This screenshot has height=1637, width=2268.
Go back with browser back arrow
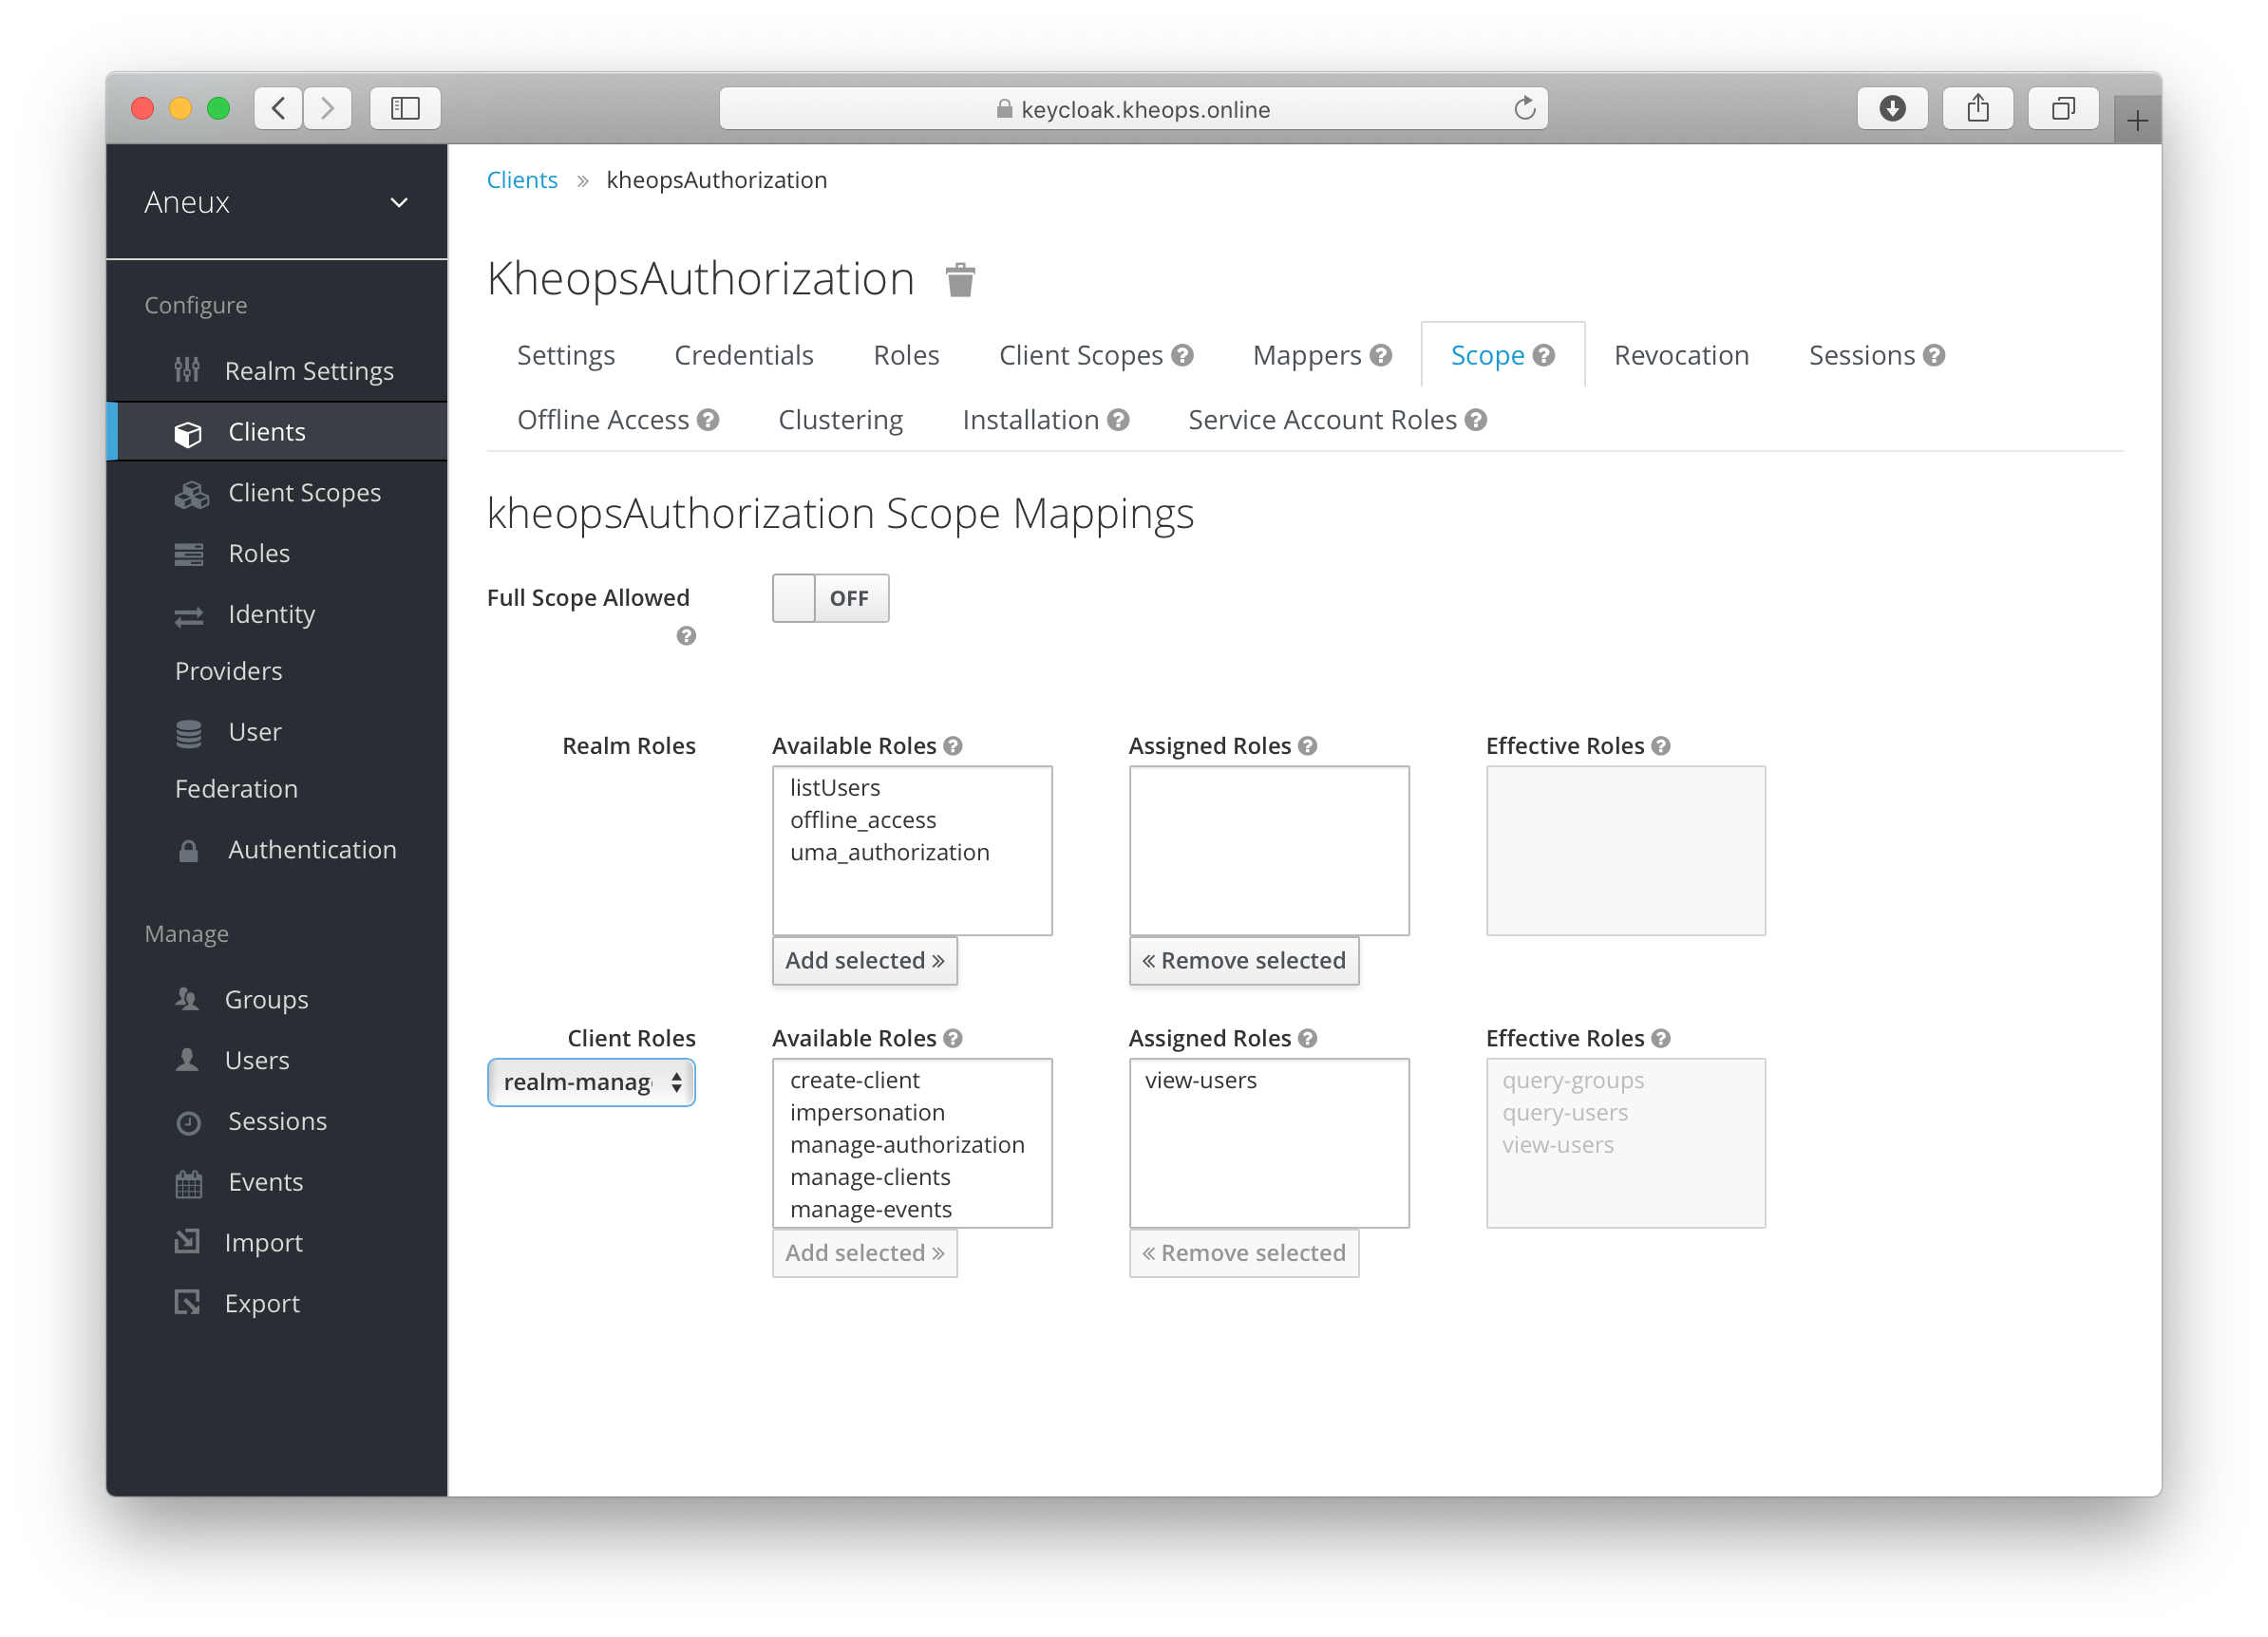coord(279,108)
